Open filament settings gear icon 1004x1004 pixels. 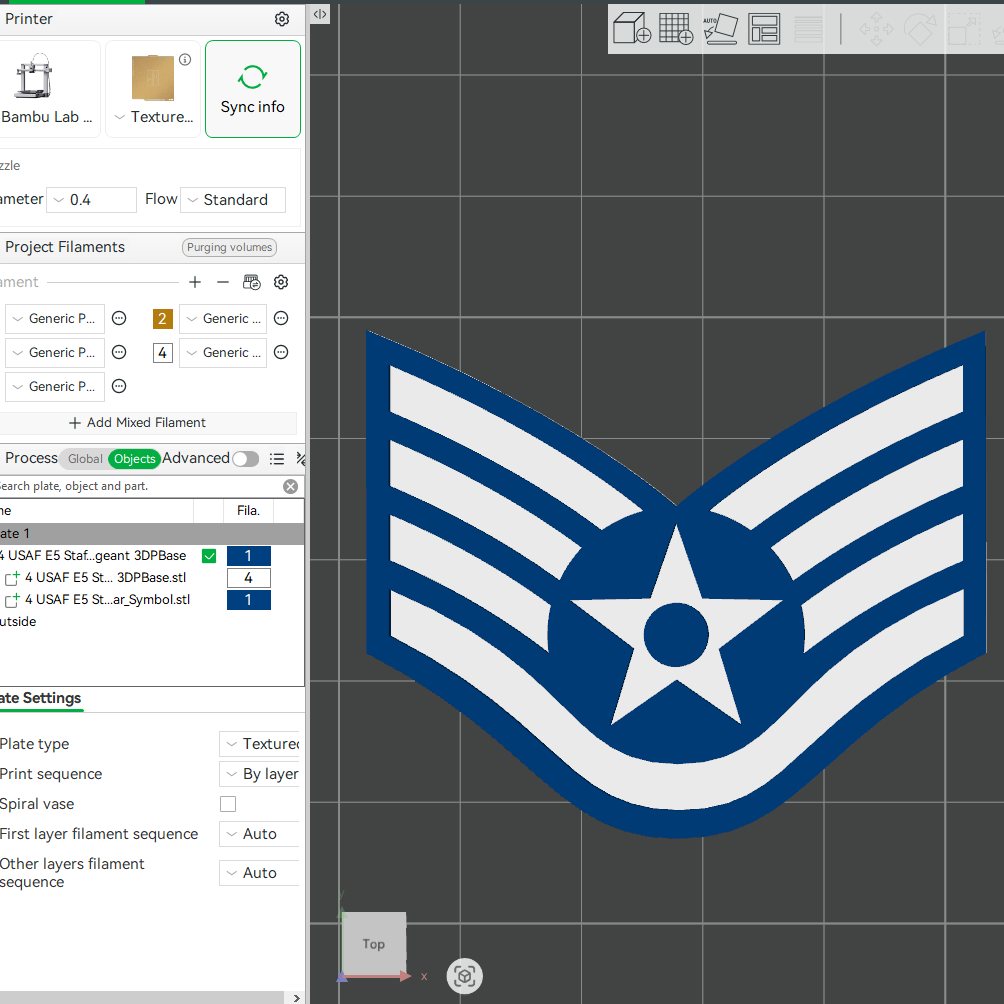281,282
